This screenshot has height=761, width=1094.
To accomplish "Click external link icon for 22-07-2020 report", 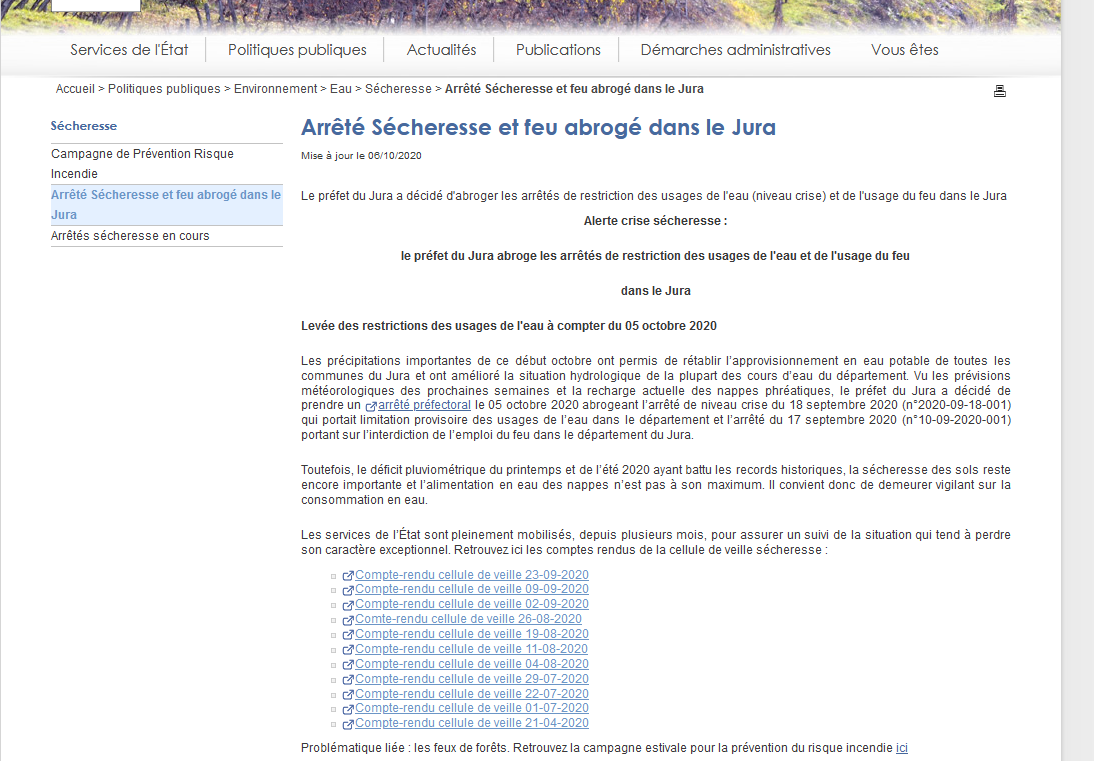I will [x=348, y=695].
